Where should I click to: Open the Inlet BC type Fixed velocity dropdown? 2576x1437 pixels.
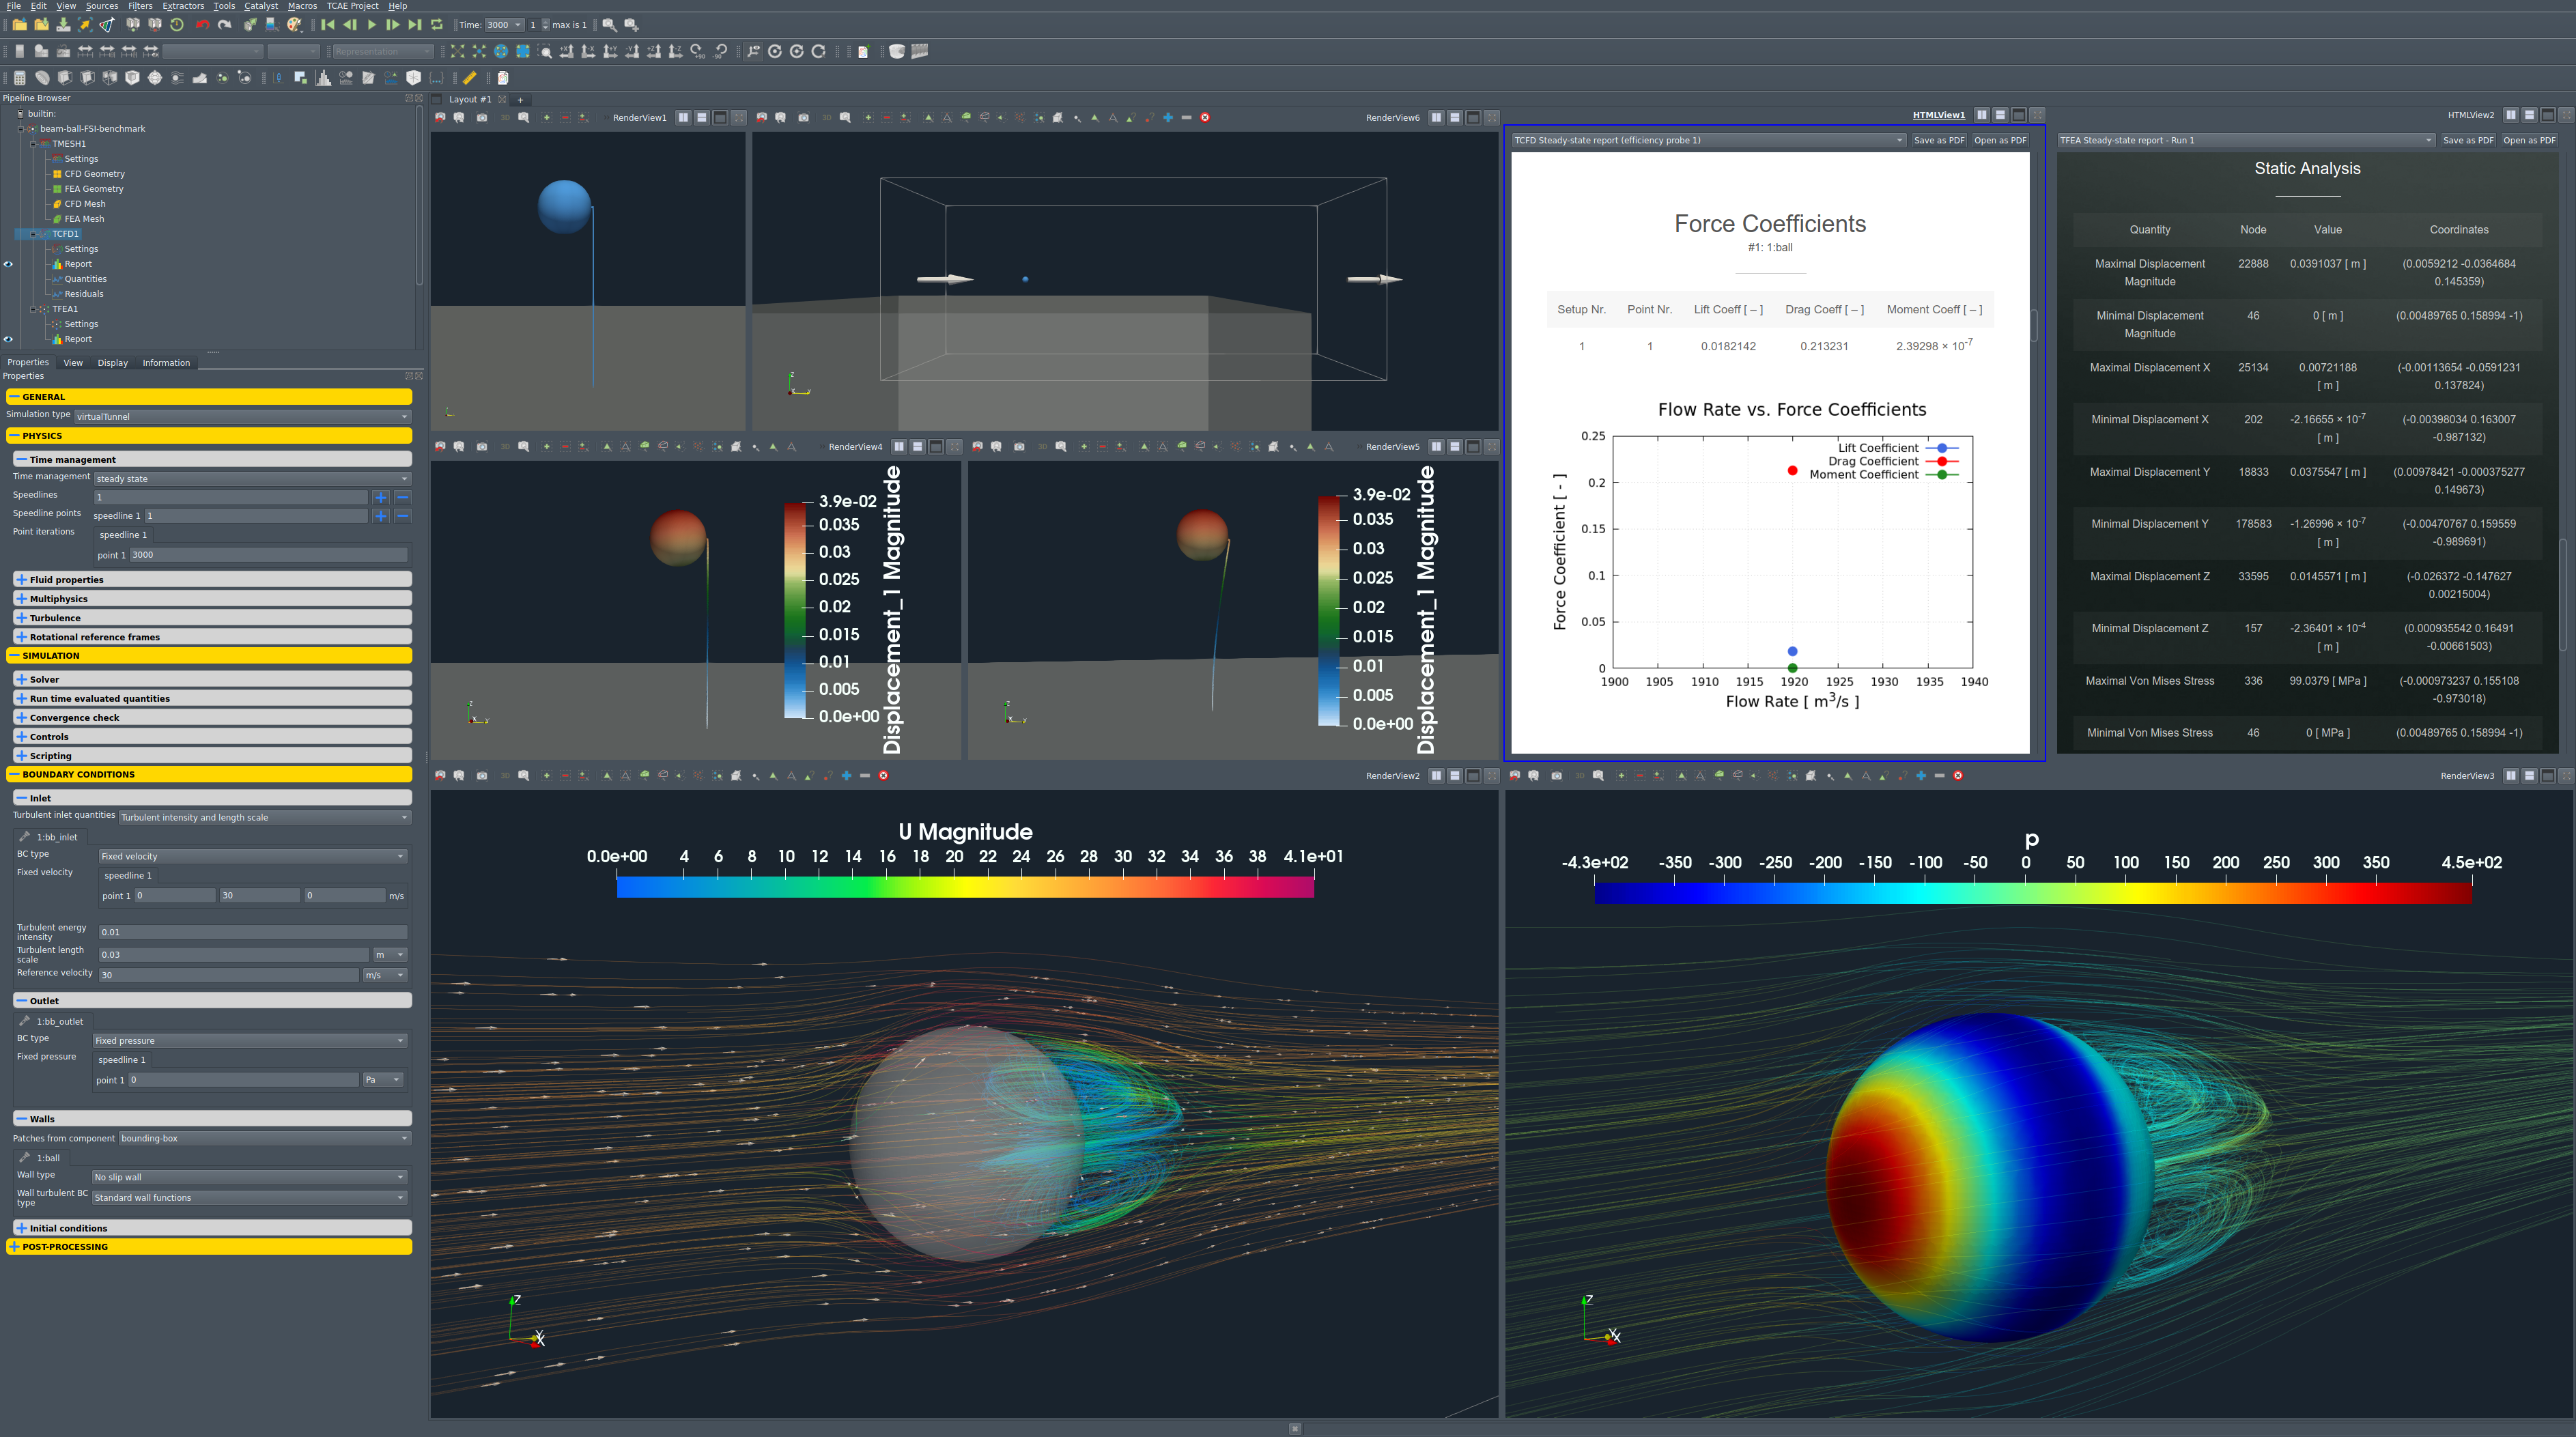pos(252,856)
